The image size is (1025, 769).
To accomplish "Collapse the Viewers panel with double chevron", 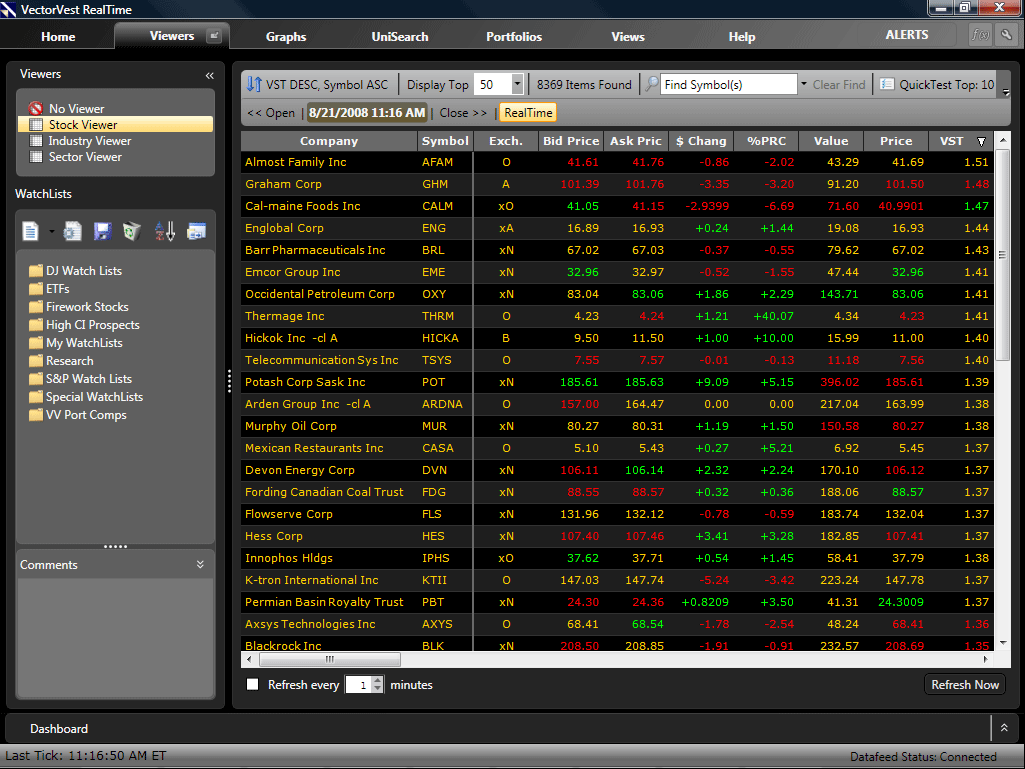I will (x=210, y=75).
